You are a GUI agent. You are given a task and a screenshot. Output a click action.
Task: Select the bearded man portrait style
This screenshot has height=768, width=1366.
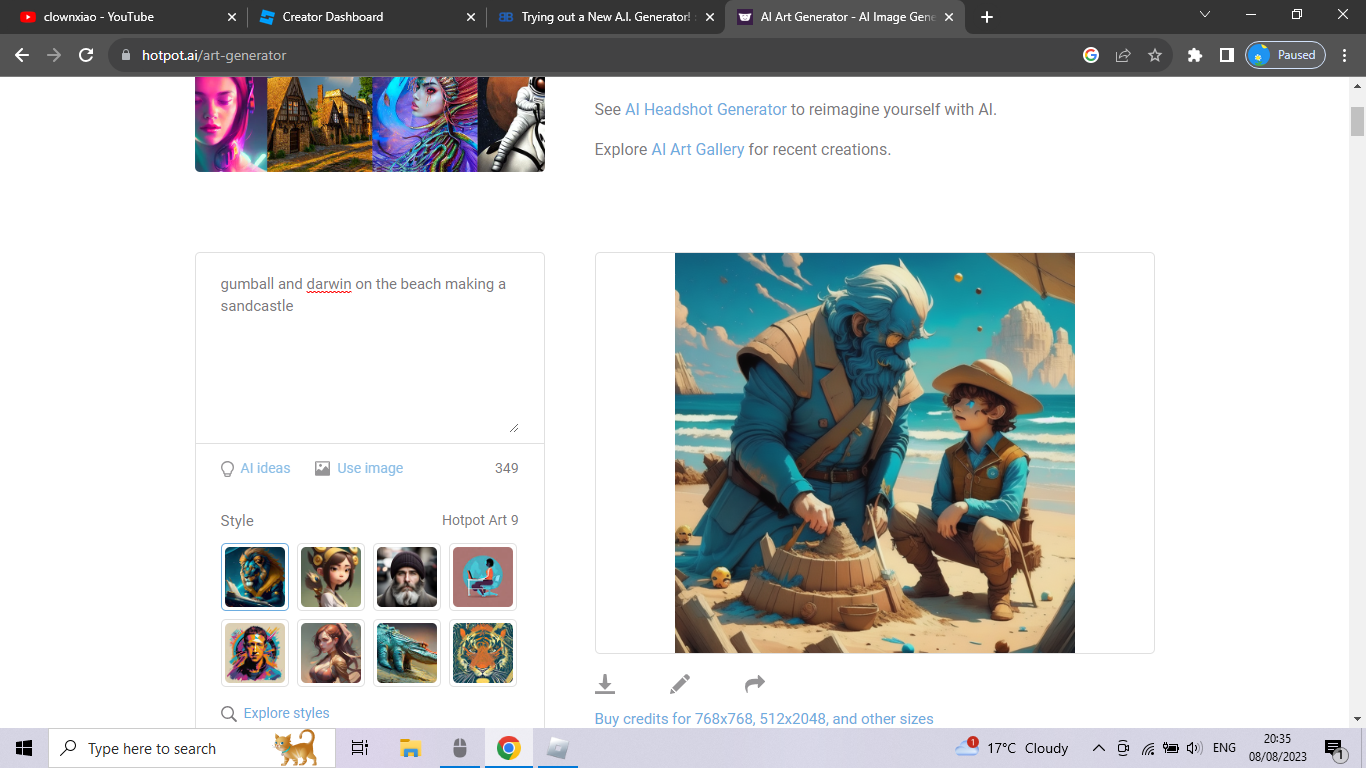[407, 577]
